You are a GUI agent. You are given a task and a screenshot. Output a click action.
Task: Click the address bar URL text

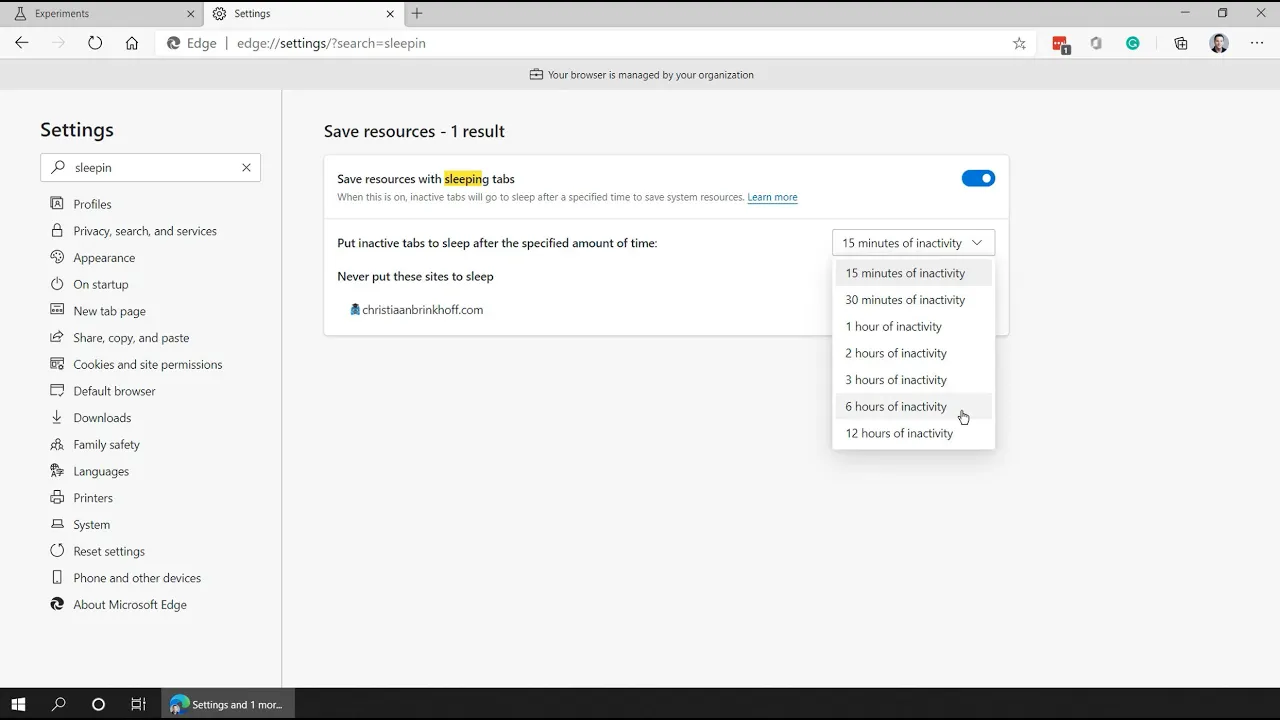(331, 43)
